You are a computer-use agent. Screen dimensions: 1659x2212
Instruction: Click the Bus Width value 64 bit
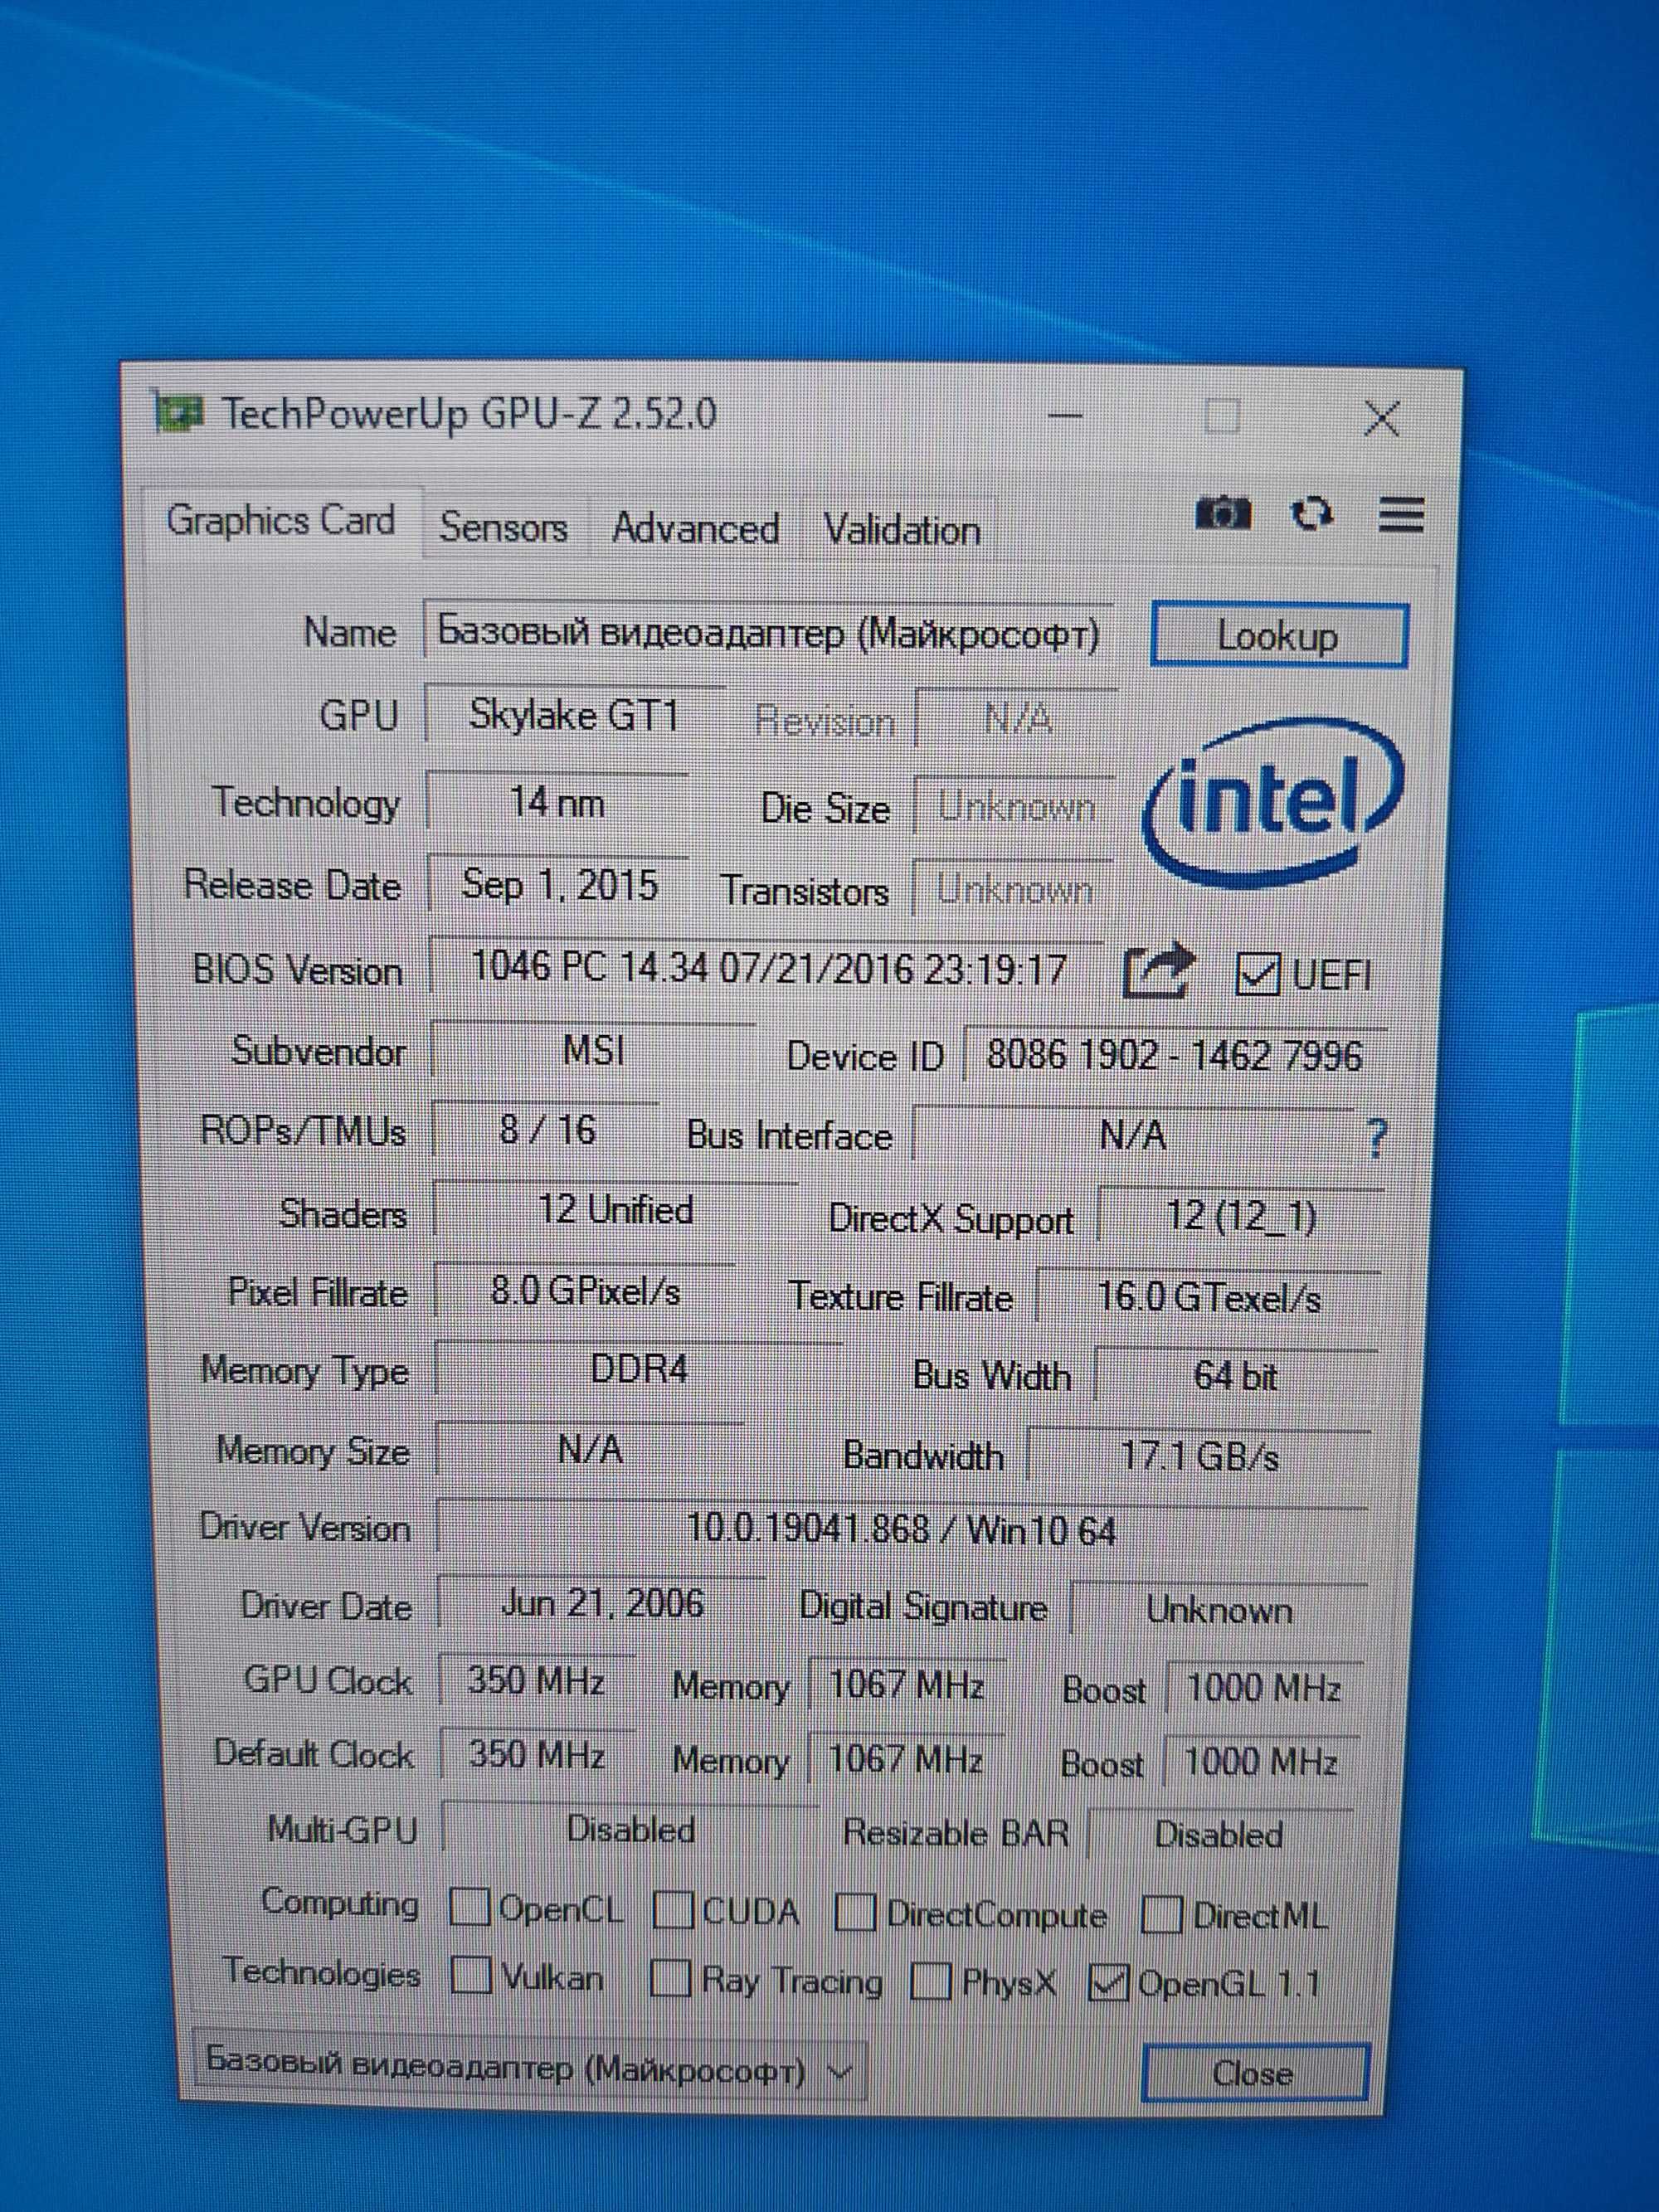pyautogui.click(x=1236, y=1377)
